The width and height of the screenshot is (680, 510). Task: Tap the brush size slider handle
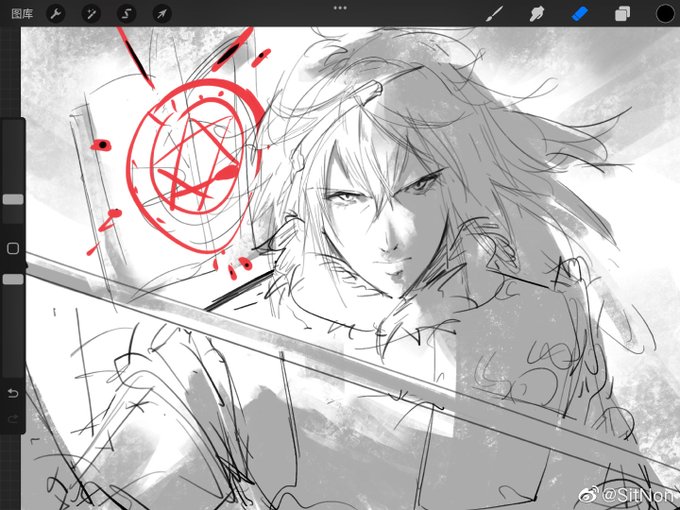coord(13,199)
